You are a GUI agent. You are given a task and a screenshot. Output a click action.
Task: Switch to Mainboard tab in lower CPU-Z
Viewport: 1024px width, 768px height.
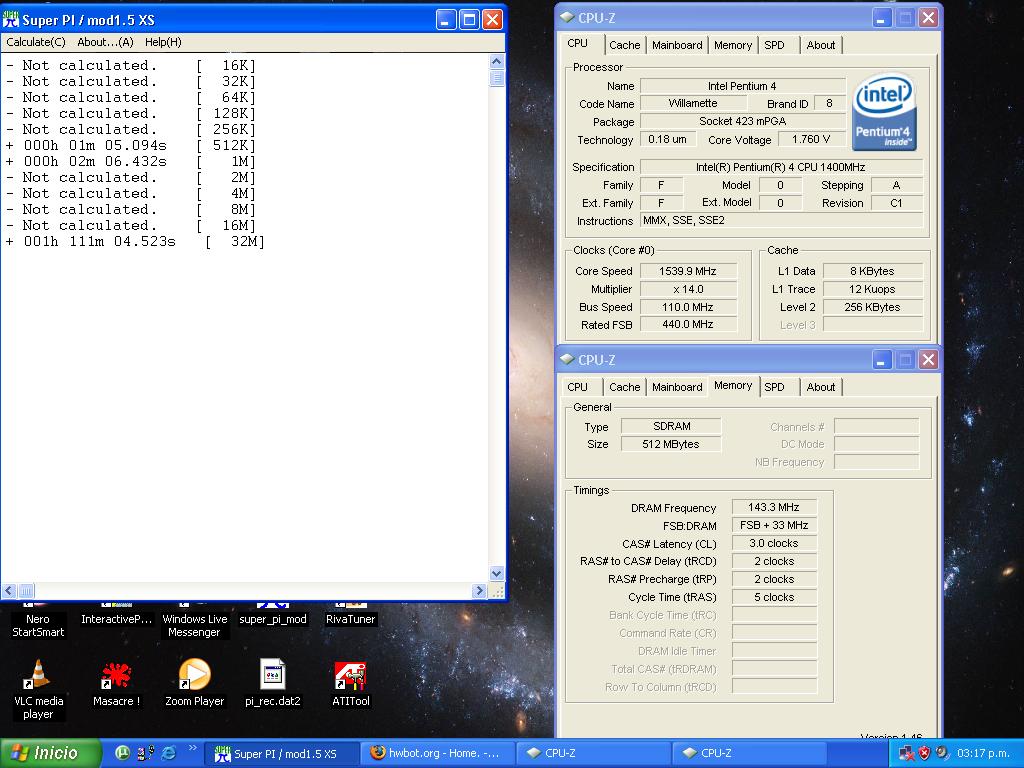[x=677, y=387]
